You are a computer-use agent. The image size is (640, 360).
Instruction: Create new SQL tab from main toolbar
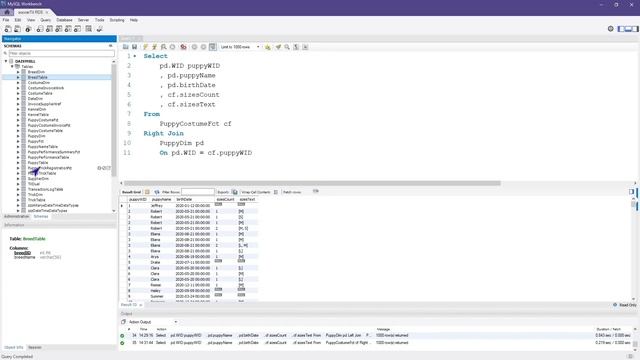(x=8, y=29)
